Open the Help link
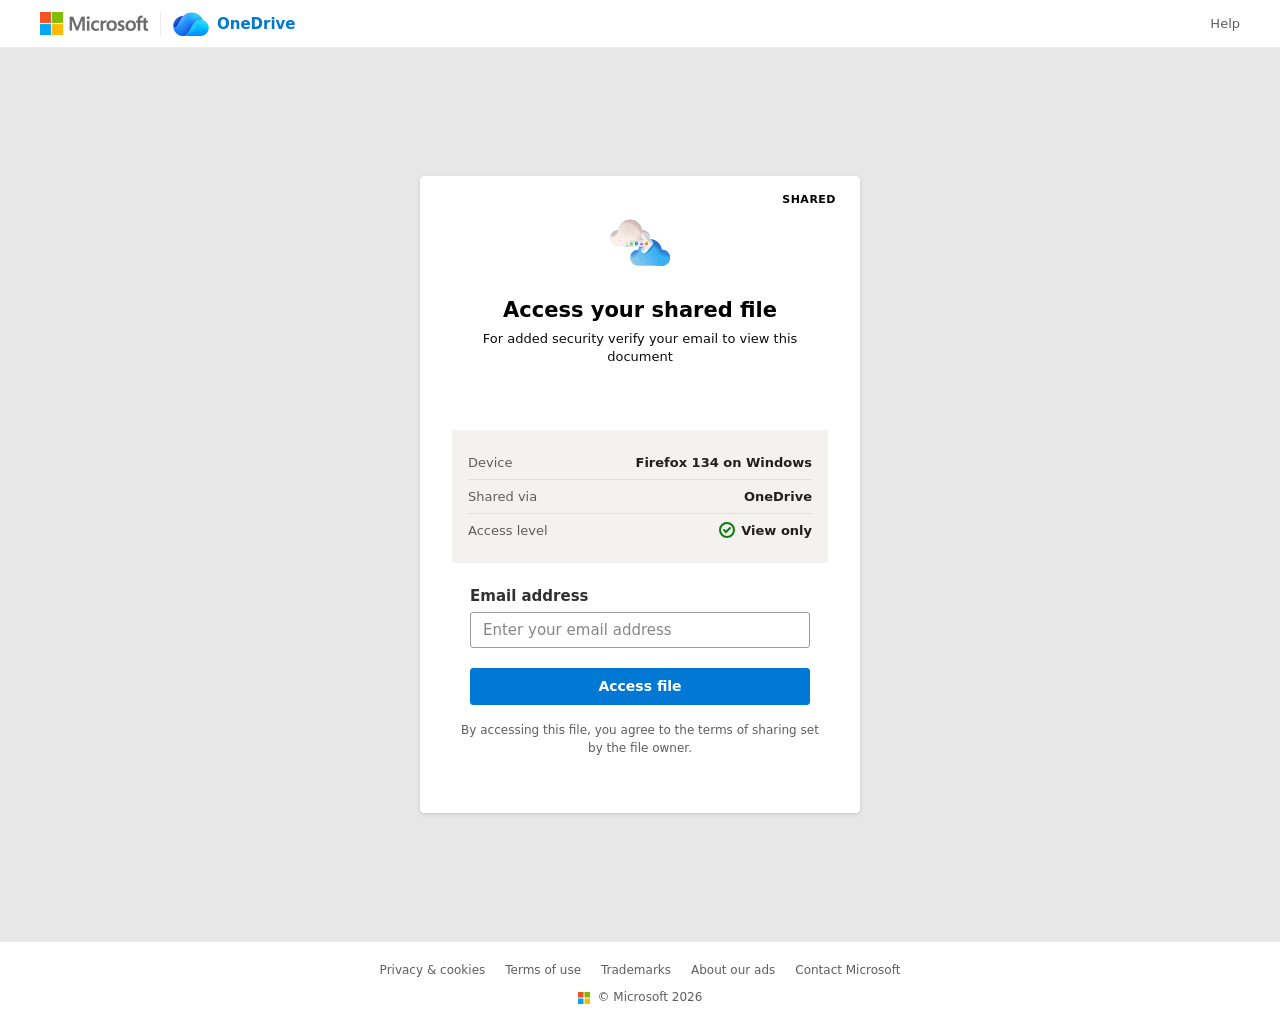The image size is (1280, 1024). [x=1224, y=23]
